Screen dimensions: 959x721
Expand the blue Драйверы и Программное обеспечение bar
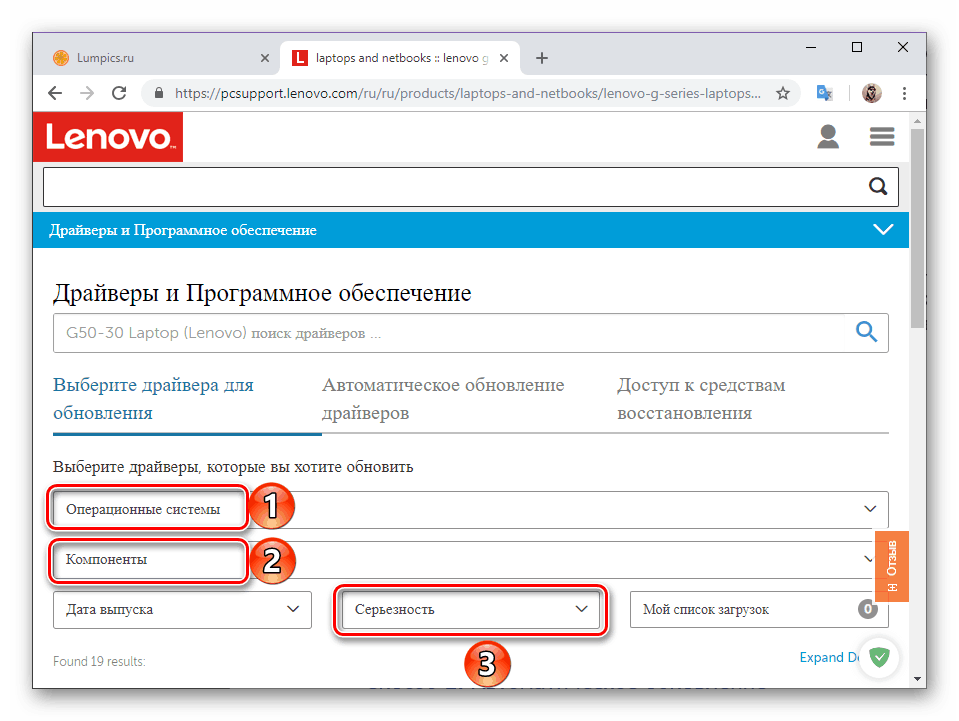coord(470,230)
